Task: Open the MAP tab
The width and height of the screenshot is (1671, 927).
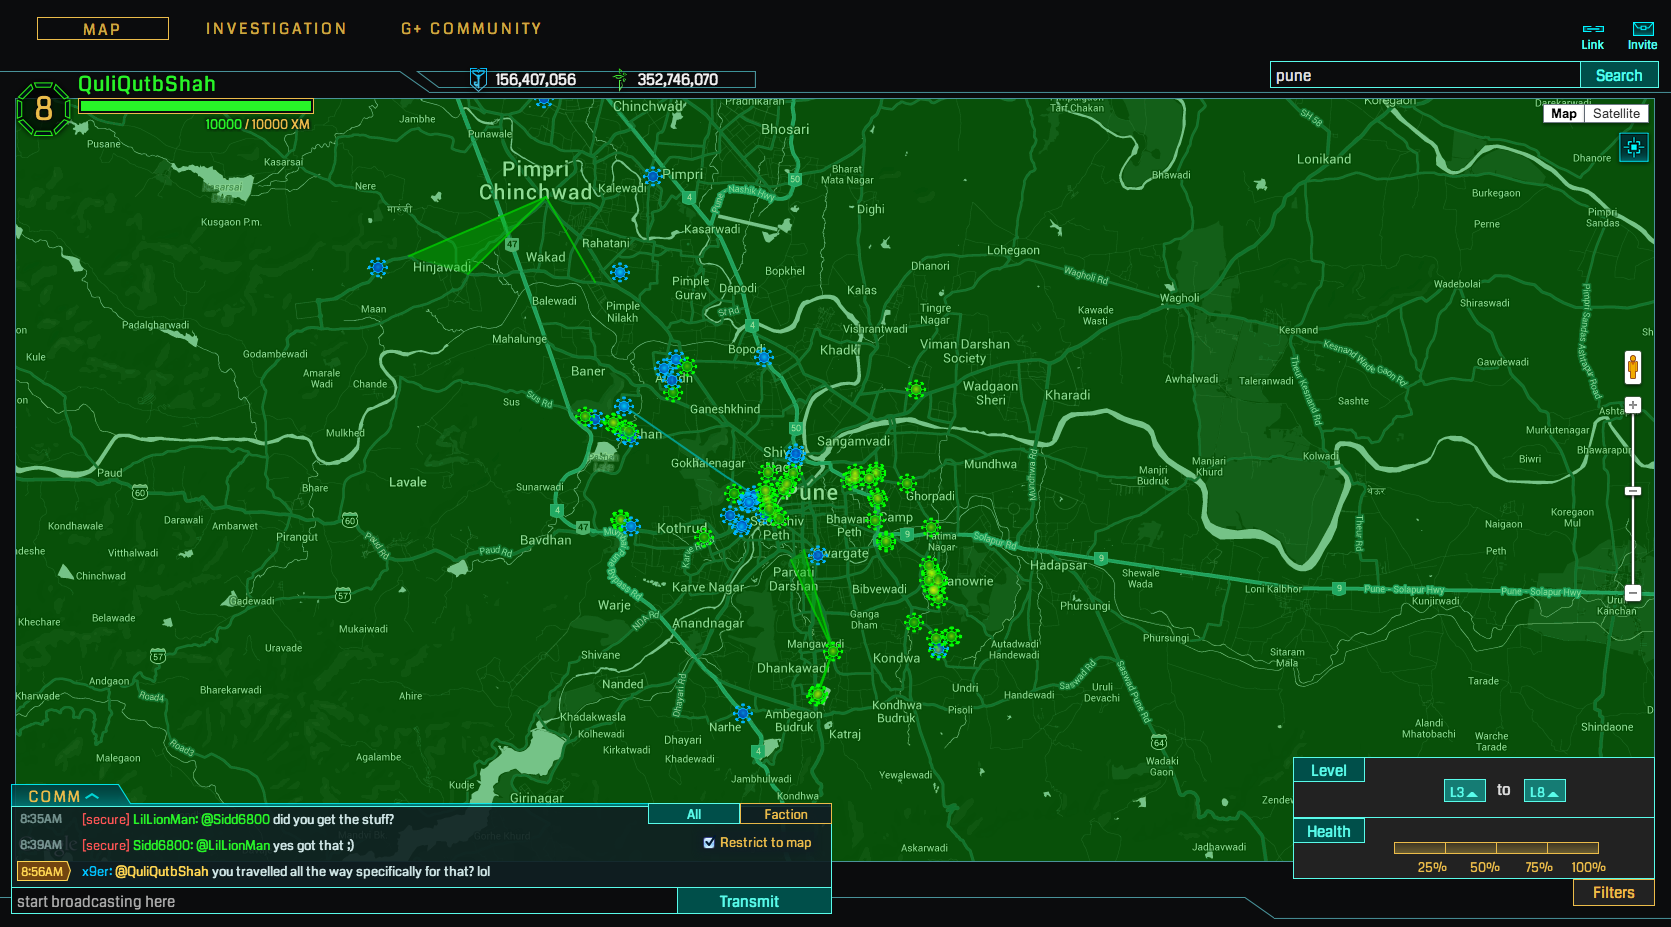Action: pos(102,29)
